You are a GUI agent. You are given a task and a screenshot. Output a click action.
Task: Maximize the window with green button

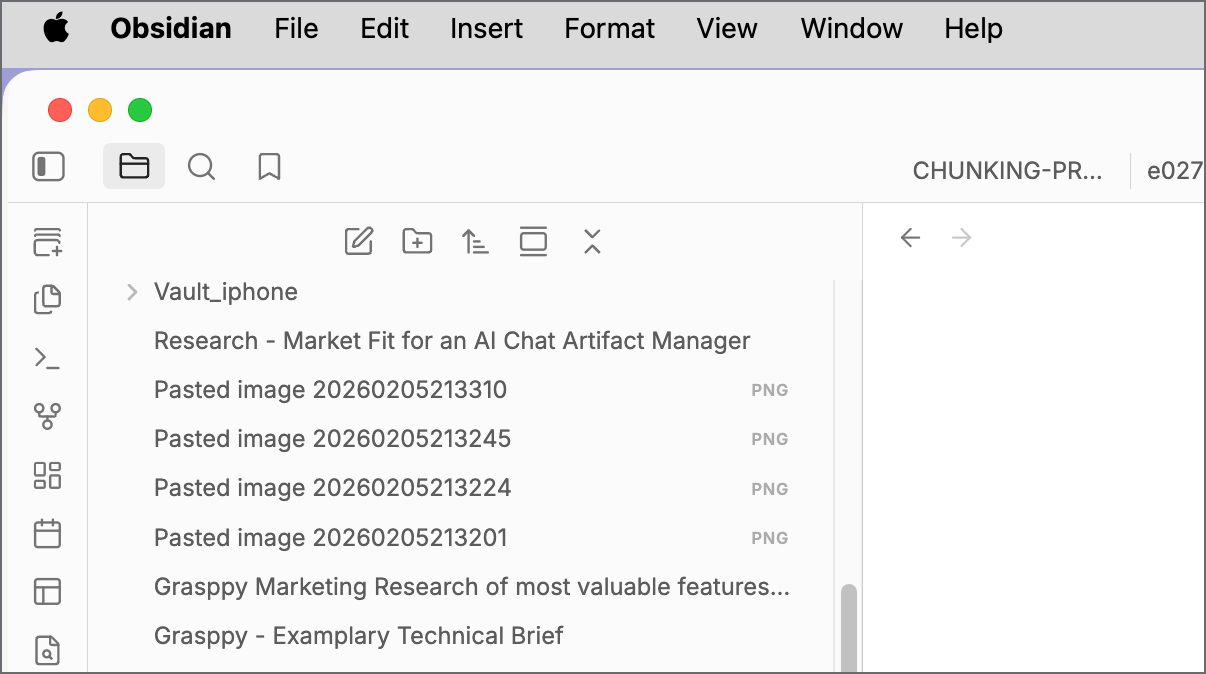[140, 110]
